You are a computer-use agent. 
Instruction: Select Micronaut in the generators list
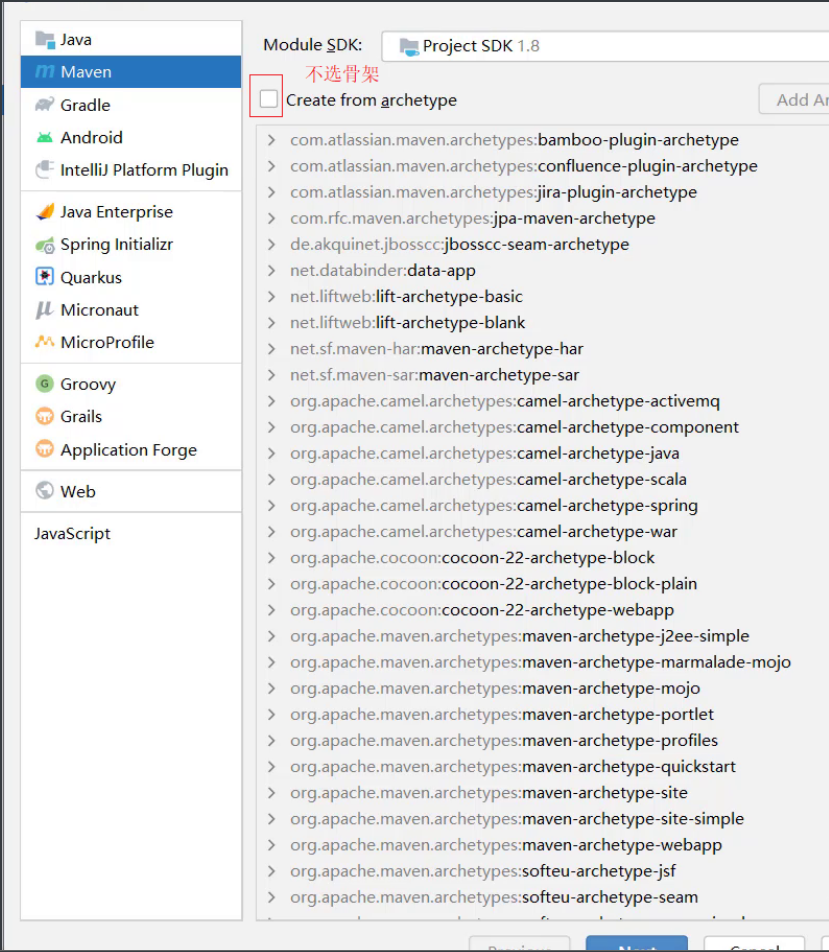(x=131, y=310)
